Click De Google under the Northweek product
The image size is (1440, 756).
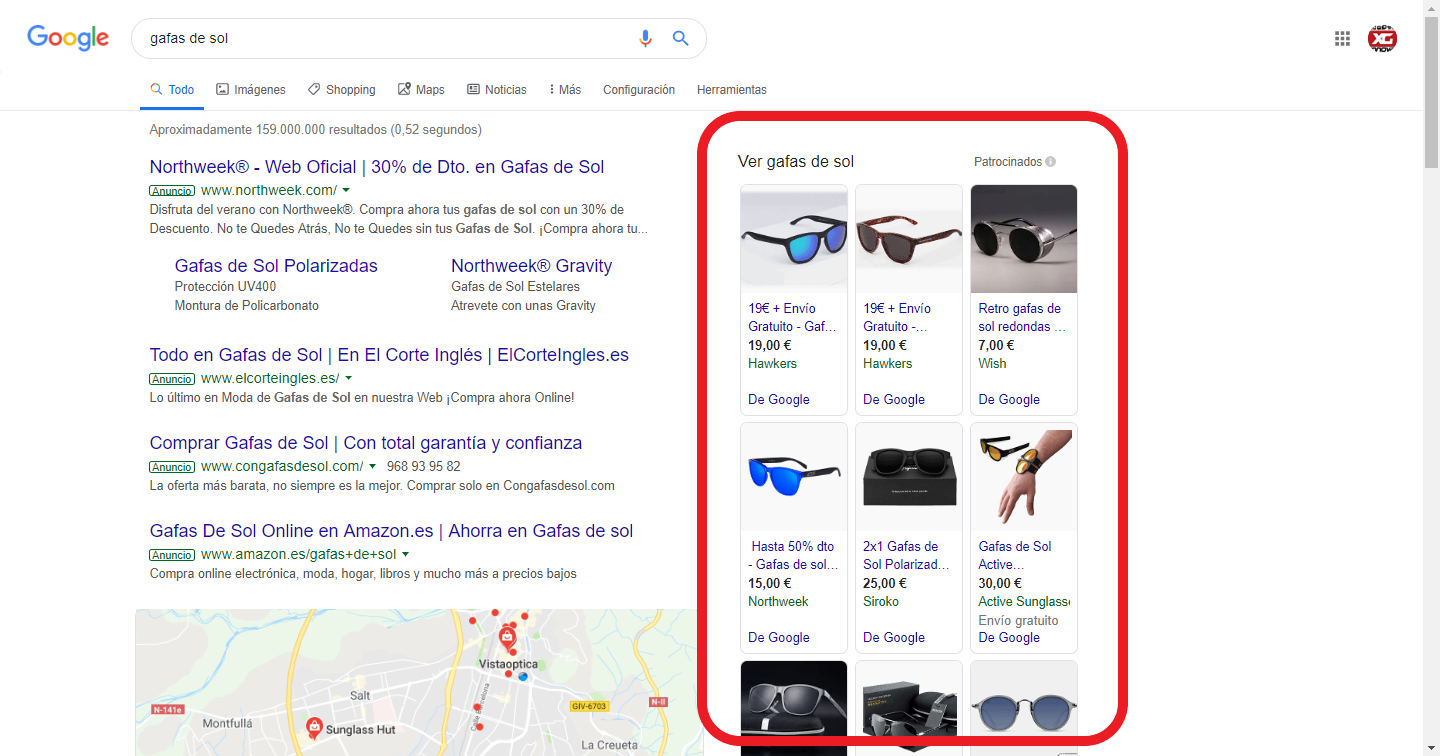779,638
